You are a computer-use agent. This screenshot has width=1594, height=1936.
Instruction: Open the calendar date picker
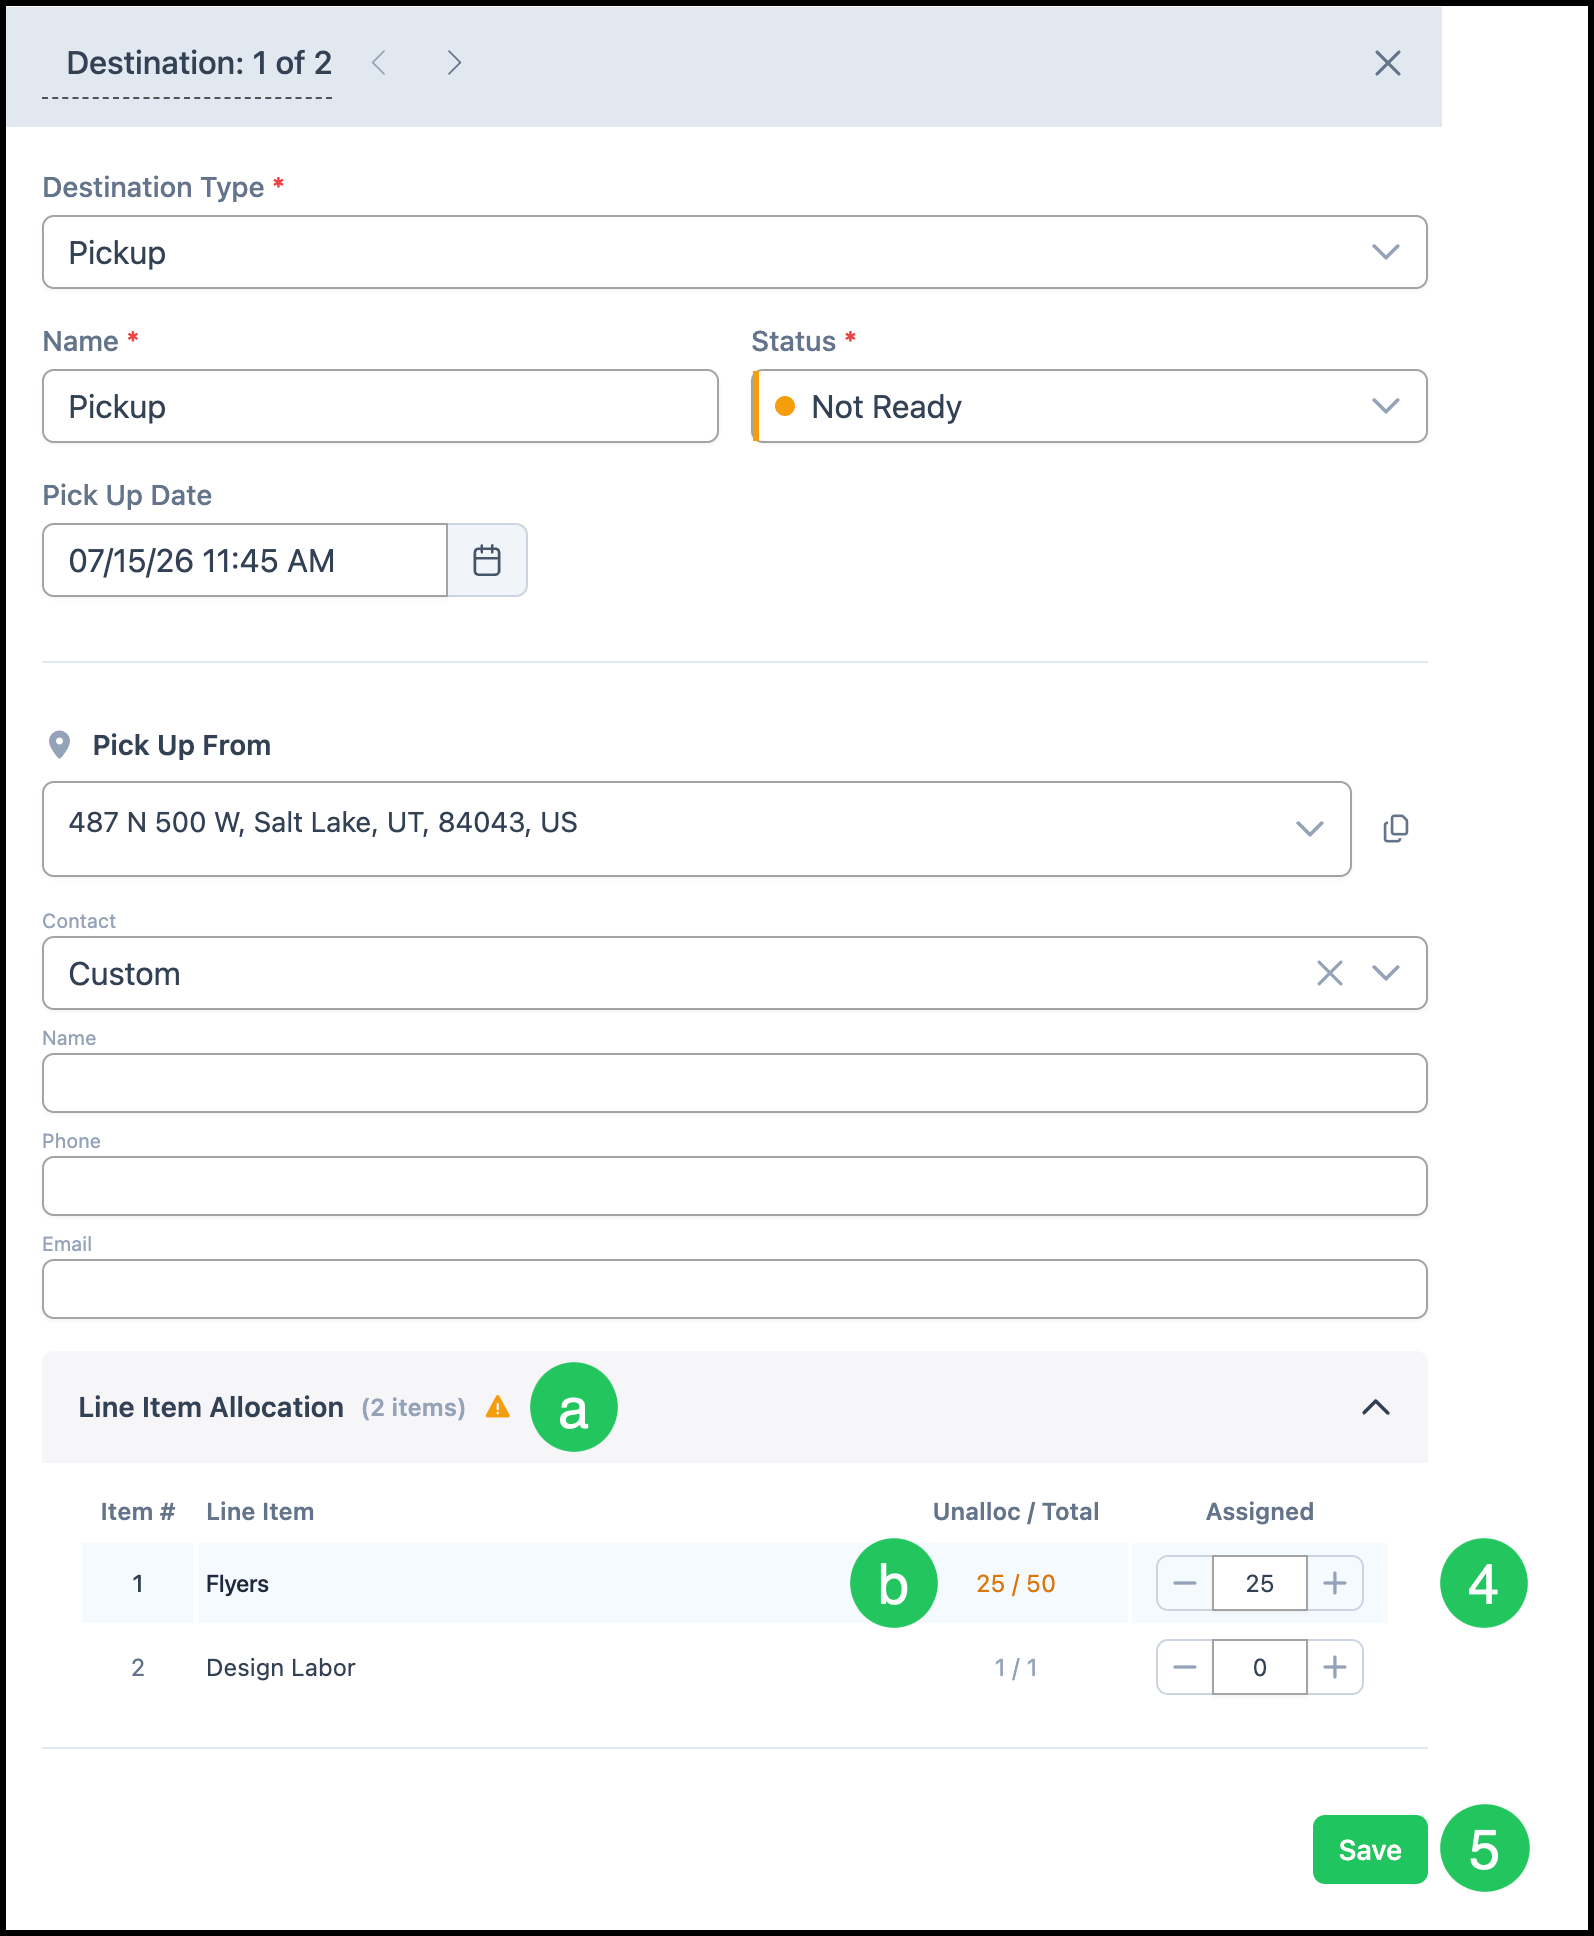tap(487, 560)
